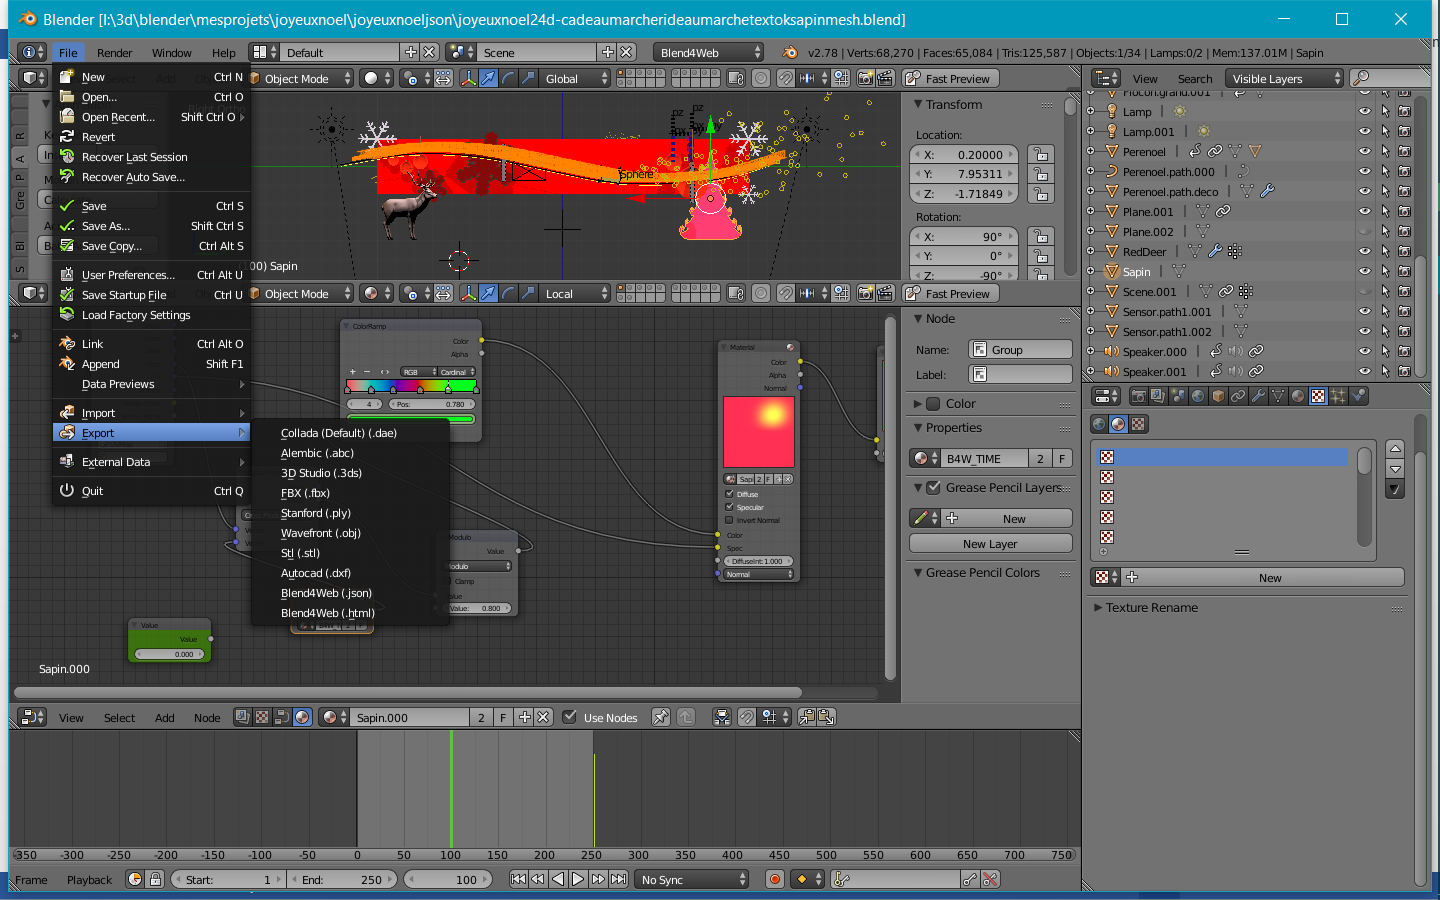Lock the X location value

[1041, 155]
